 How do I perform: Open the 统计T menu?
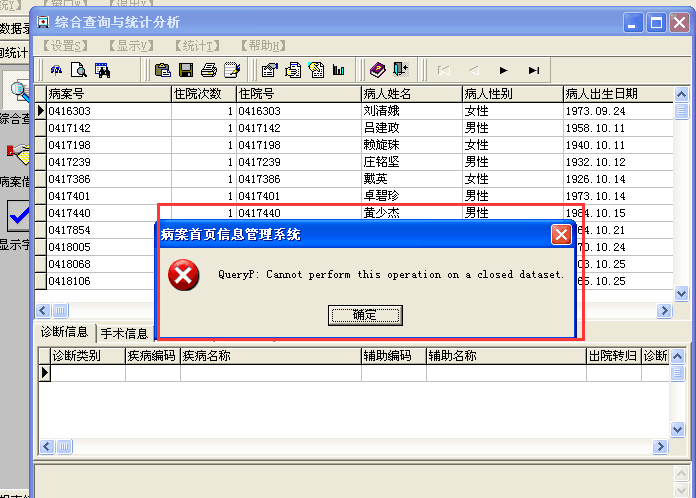(198, 46)
